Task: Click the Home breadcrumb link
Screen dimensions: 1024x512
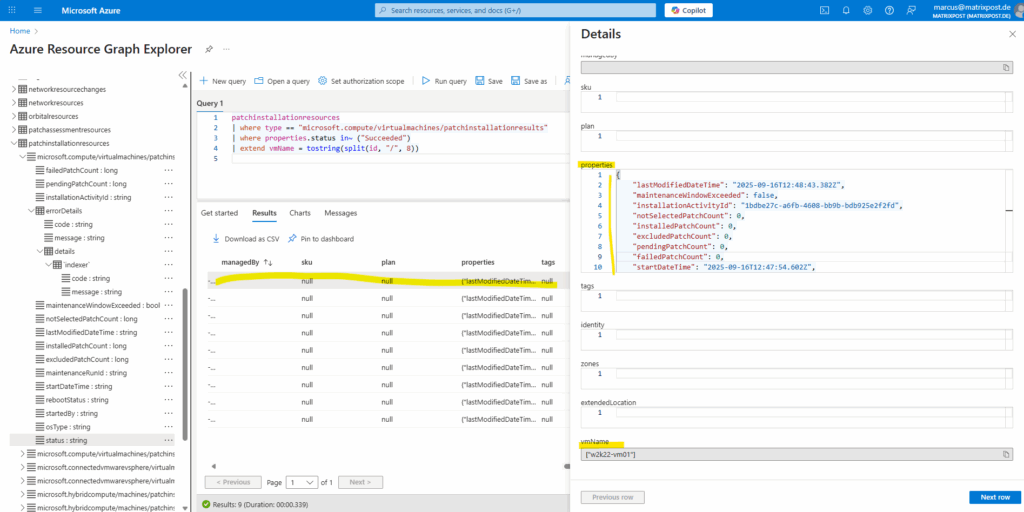Action: click(x=20, y=31)
